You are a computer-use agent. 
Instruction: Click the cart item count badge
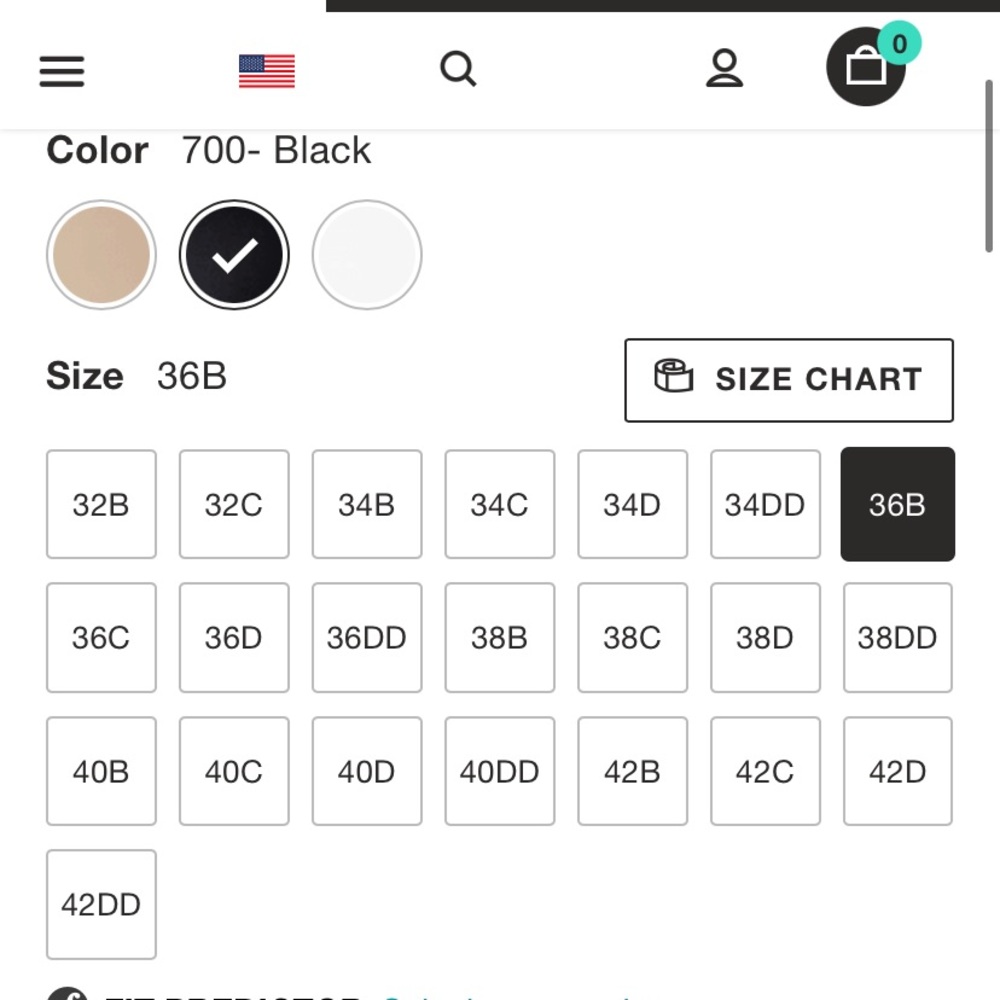pyautogui.click(x=897, y=43)
